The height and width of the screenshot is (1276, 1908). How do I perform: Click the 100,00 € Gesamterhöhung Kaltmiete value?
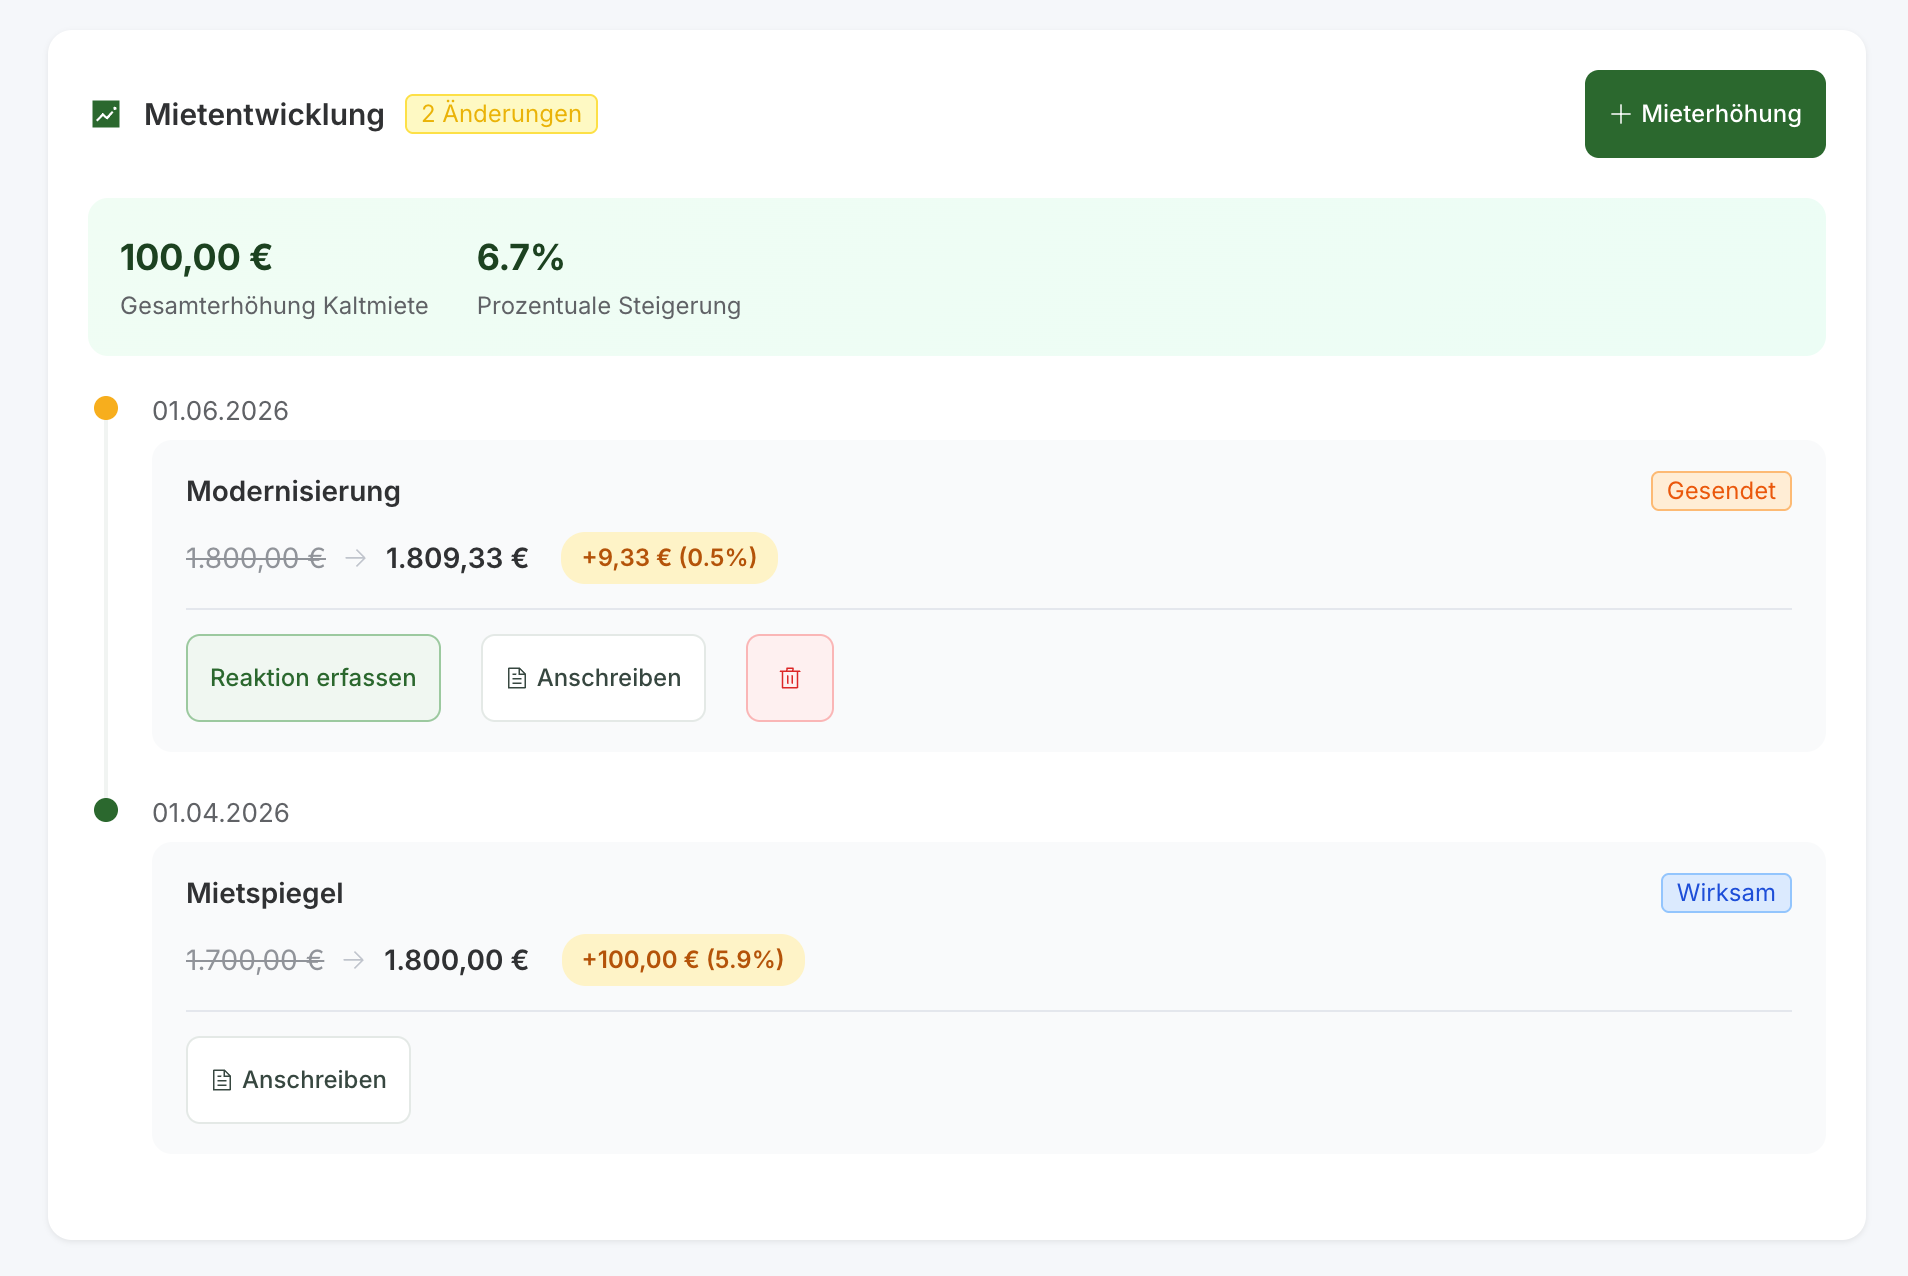[x=196, y=258]
